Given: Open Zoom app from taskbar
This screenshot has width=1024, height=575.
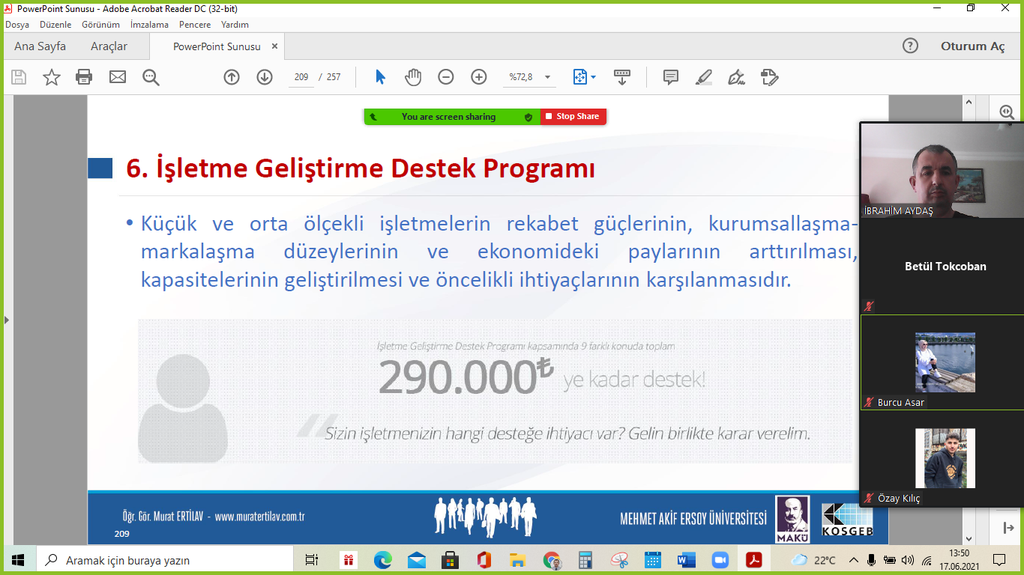Looking at the screenshot, I should (x=720, y=560).
